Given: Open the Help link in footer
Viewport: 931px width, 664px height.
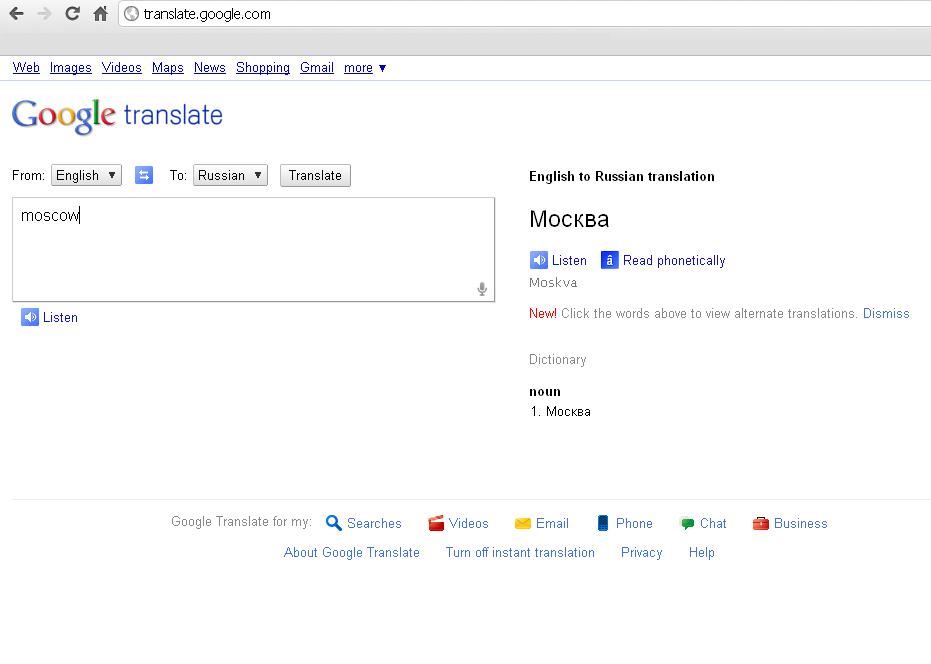Looking at the screenshot, I should coord(701,552).
